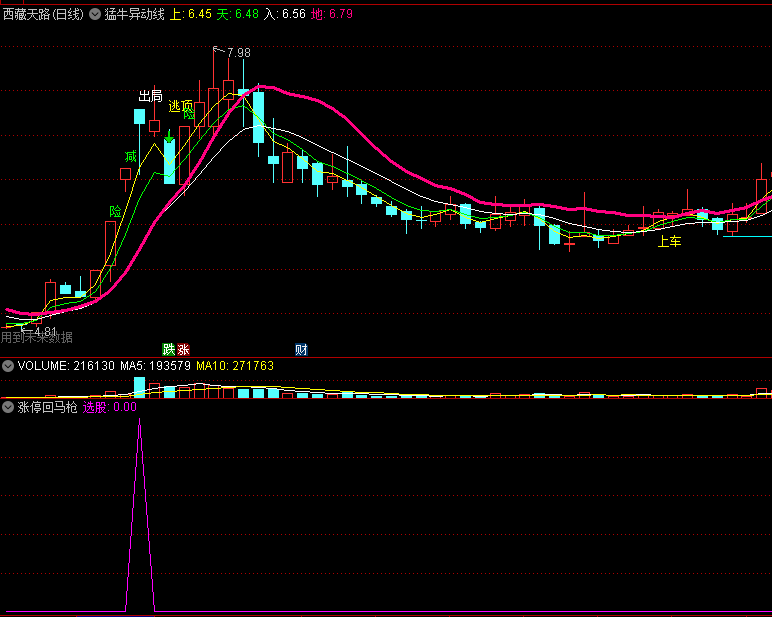Click the green 天: 6.48 value
This screenshot has height=617, width=772.
click(238, 14)
